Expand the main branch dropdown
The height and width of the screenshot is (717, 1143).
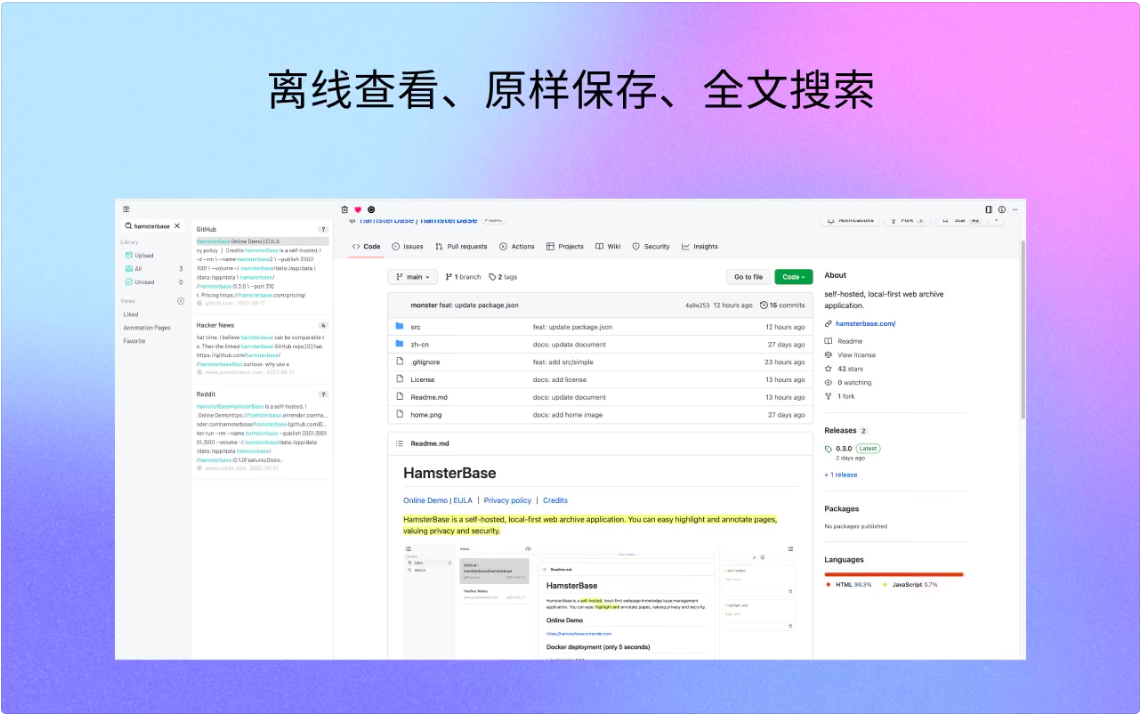[413, 277]
